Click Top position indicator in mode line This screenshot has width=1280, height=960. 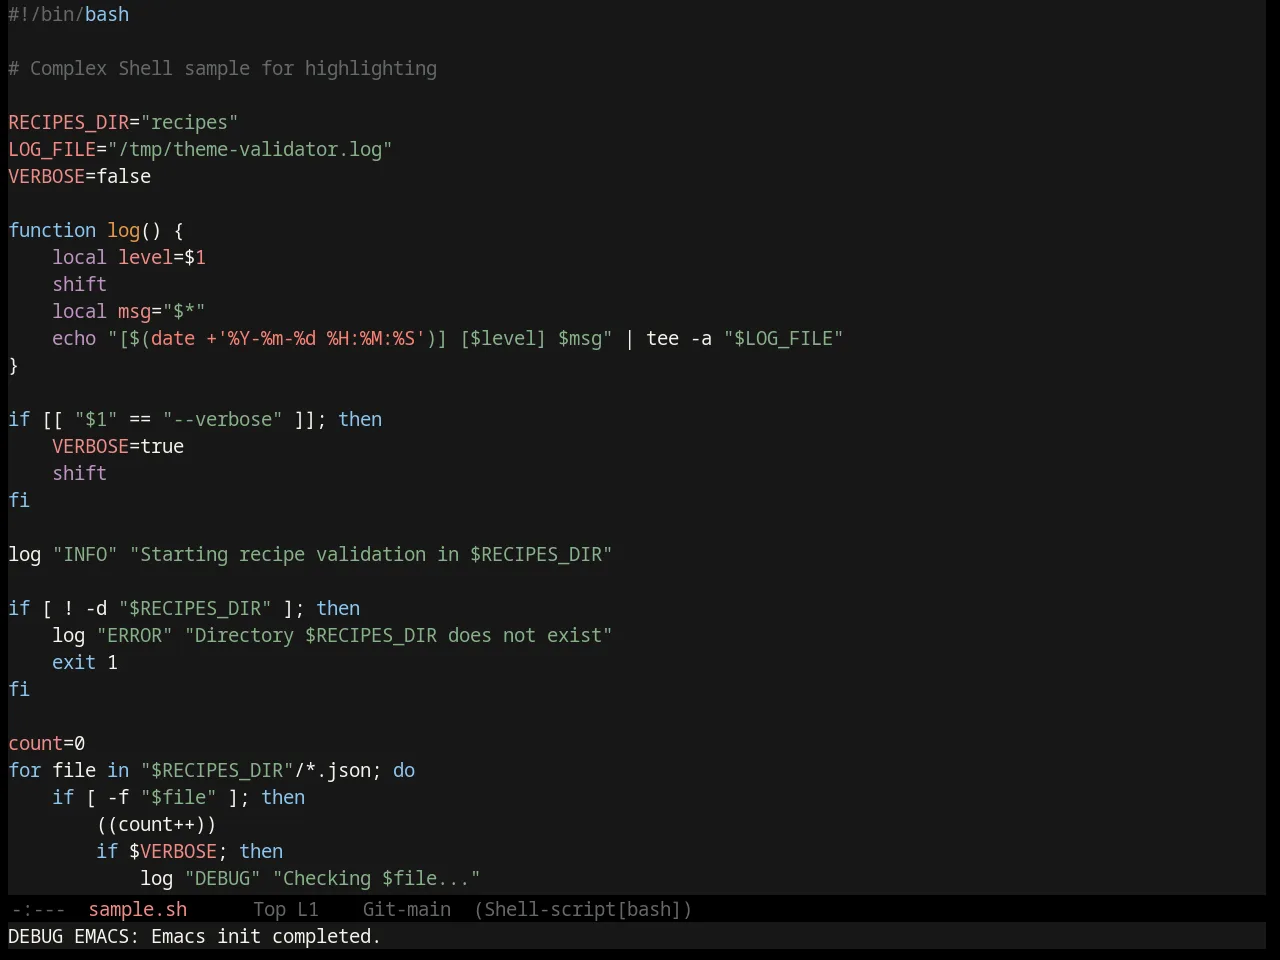(x=269, y=909)
